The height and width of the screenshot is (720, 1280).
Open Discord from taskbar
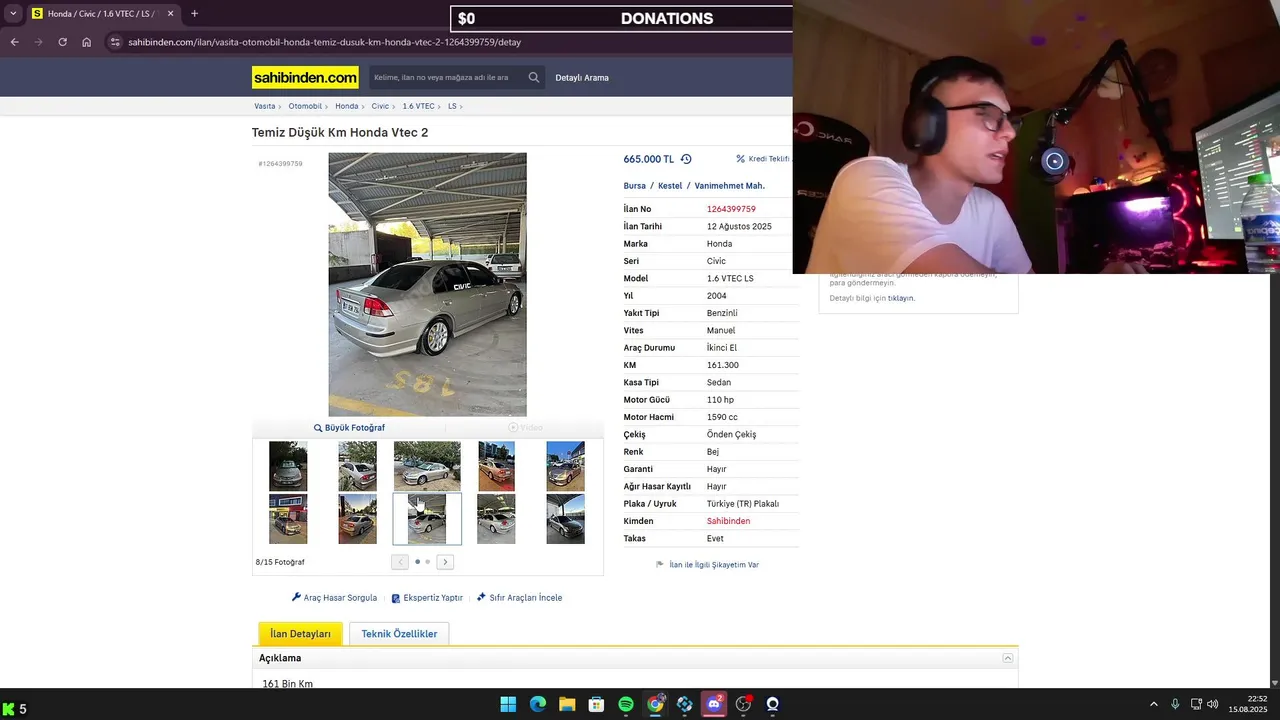tap(714, 704)
